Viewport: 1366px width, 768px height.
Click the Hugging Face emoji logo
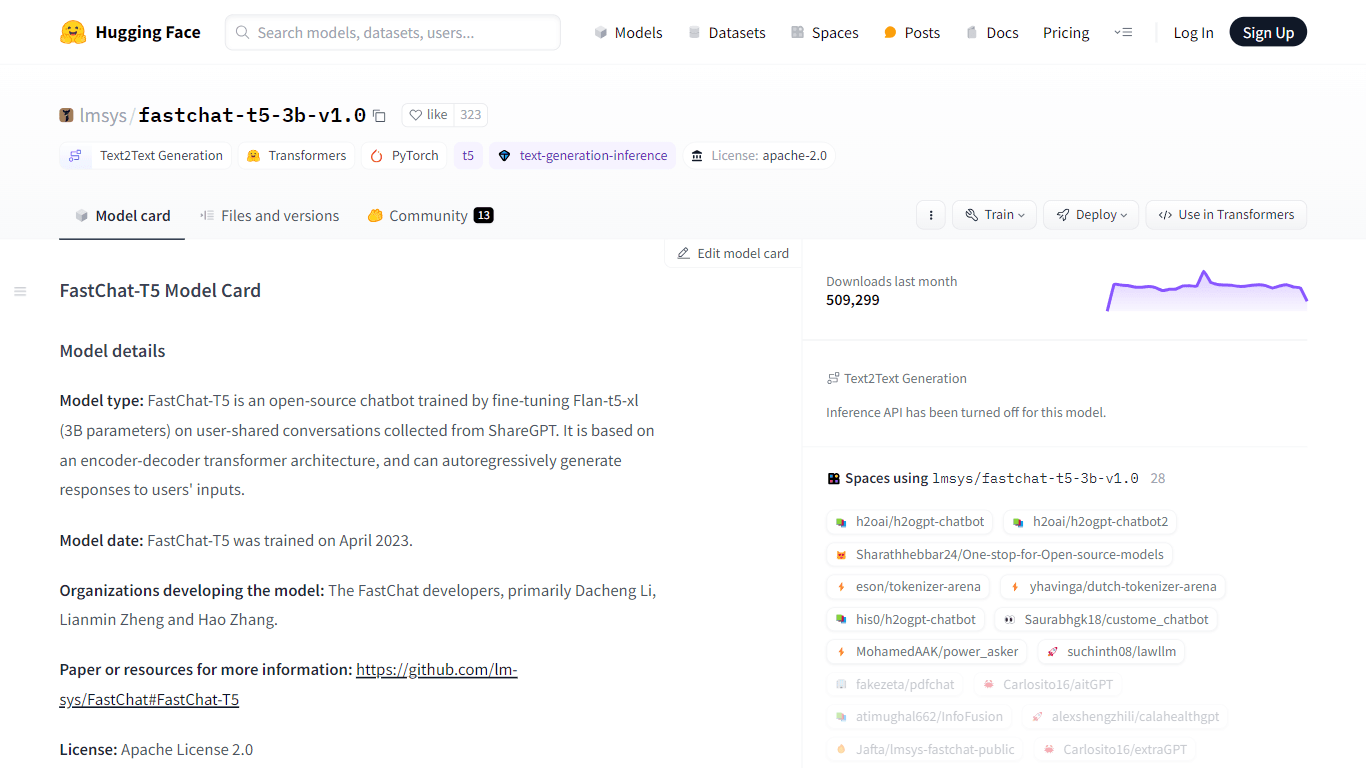click(73, 32)
